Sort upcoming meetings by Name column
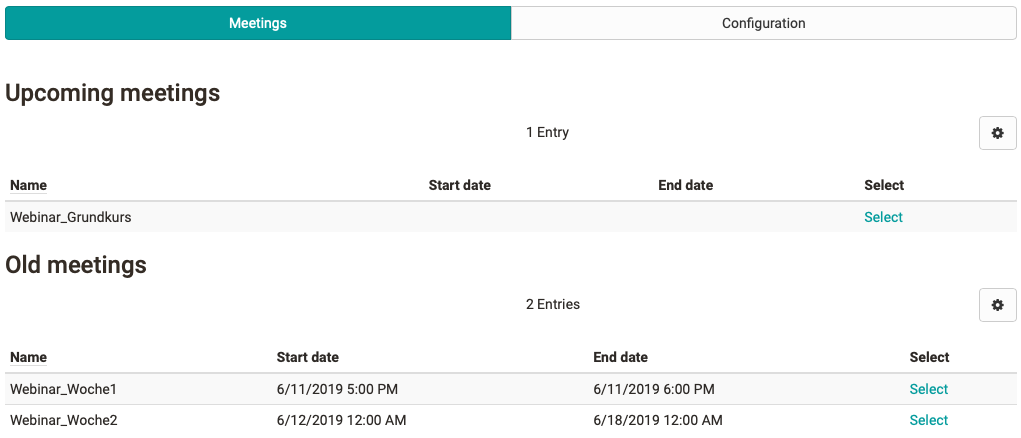The width and height of the screenshot is (1021, 438). coord(28,185)
